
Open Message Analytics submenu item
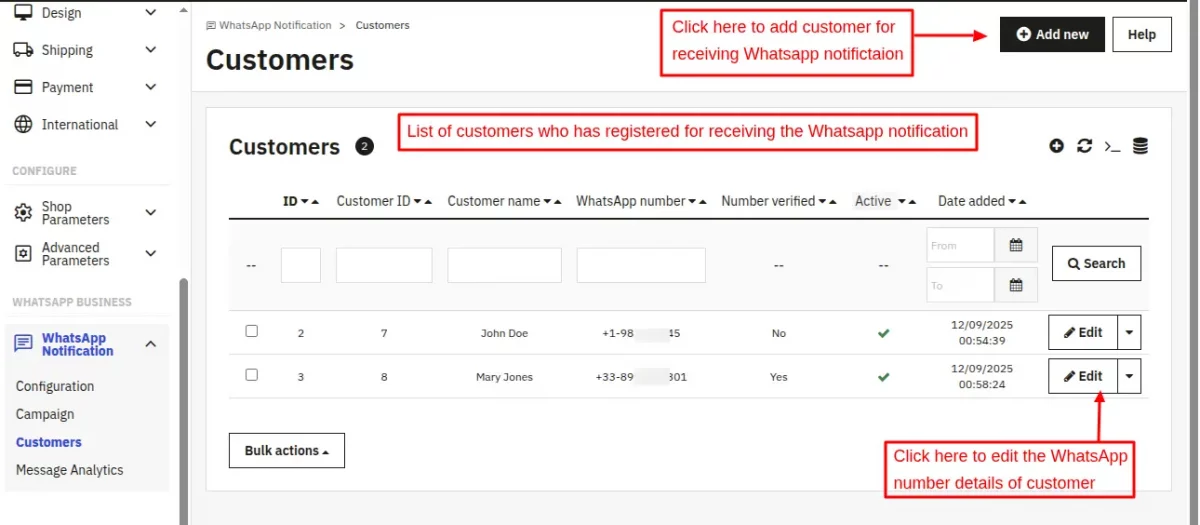pyautogui.click(x=70, y=470)
